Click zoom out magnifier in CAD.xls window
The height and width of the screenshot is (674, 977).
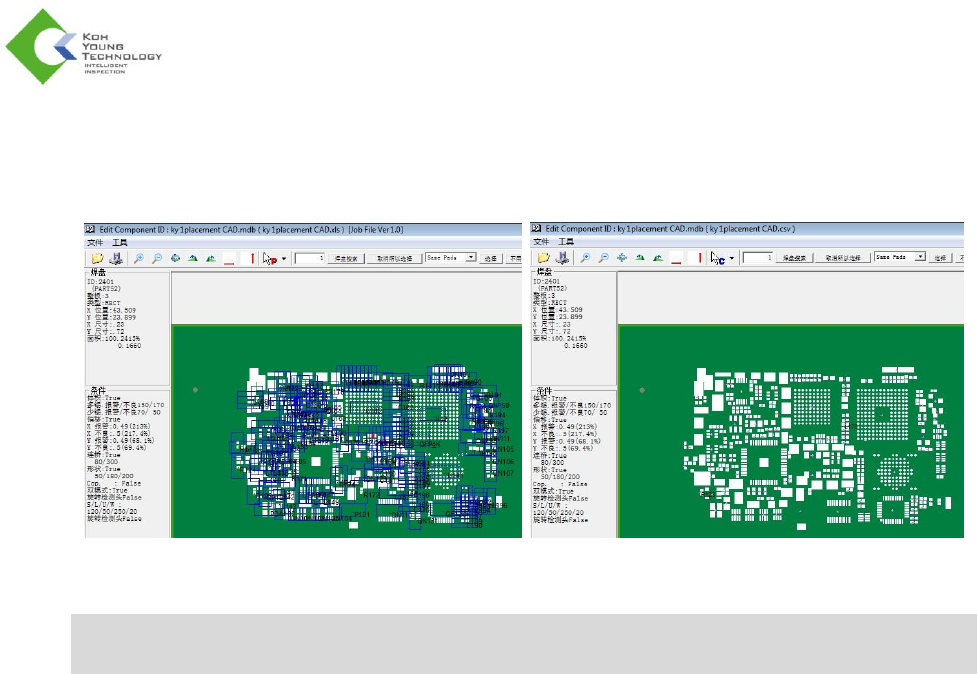click(157, 258)
